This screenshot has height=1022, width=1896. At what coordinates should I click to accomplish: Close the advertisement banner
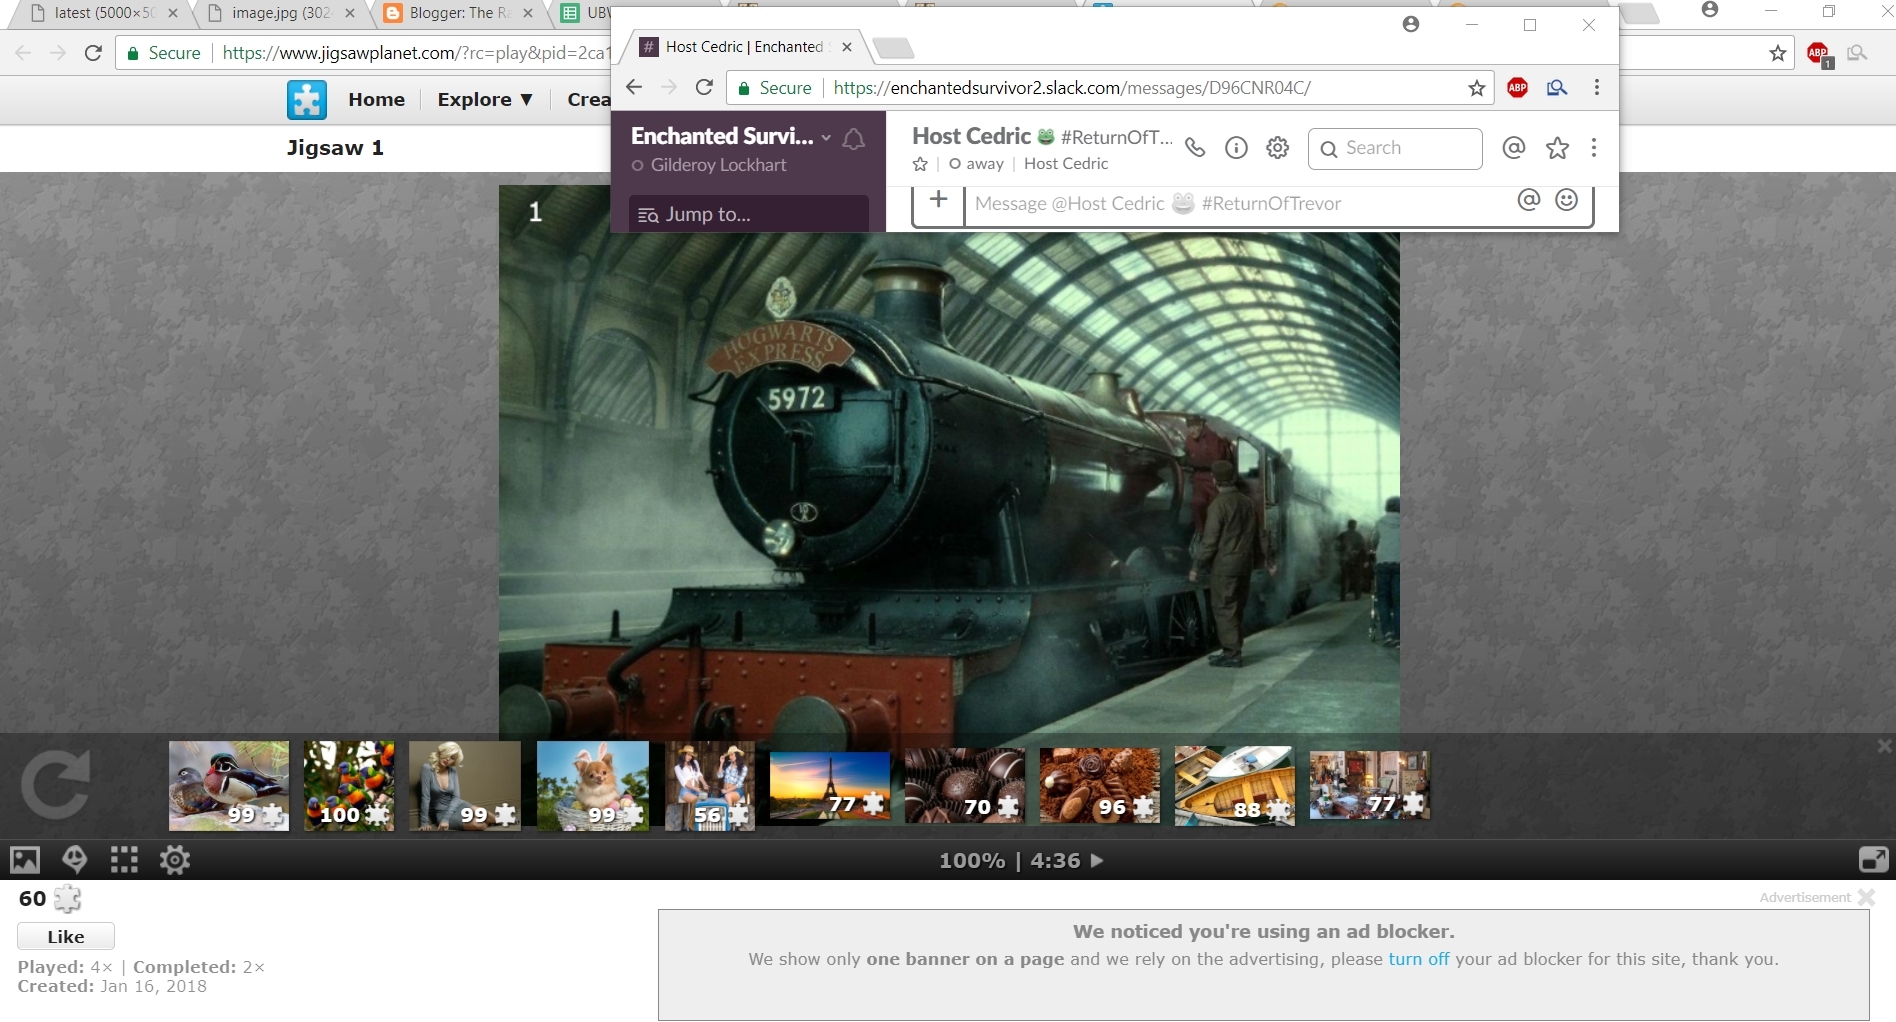(1866, 897)
